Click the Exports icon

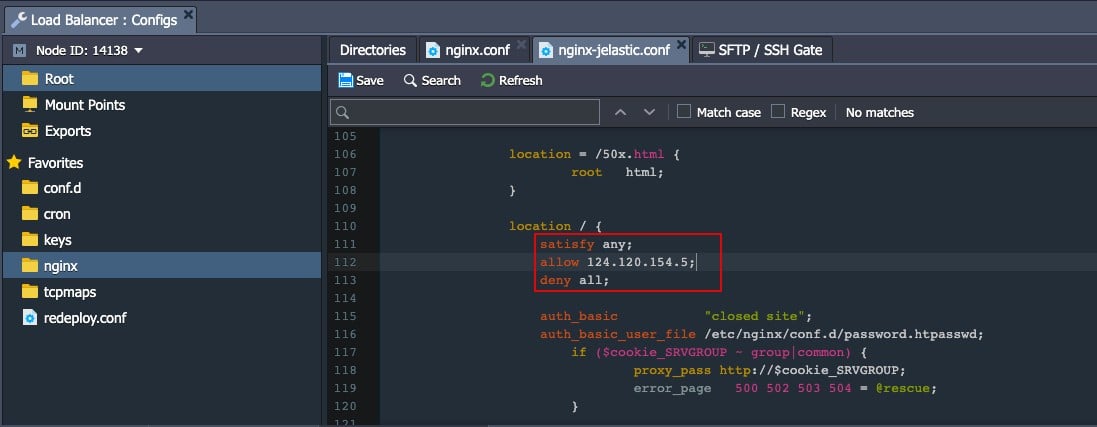click(29, 131)
